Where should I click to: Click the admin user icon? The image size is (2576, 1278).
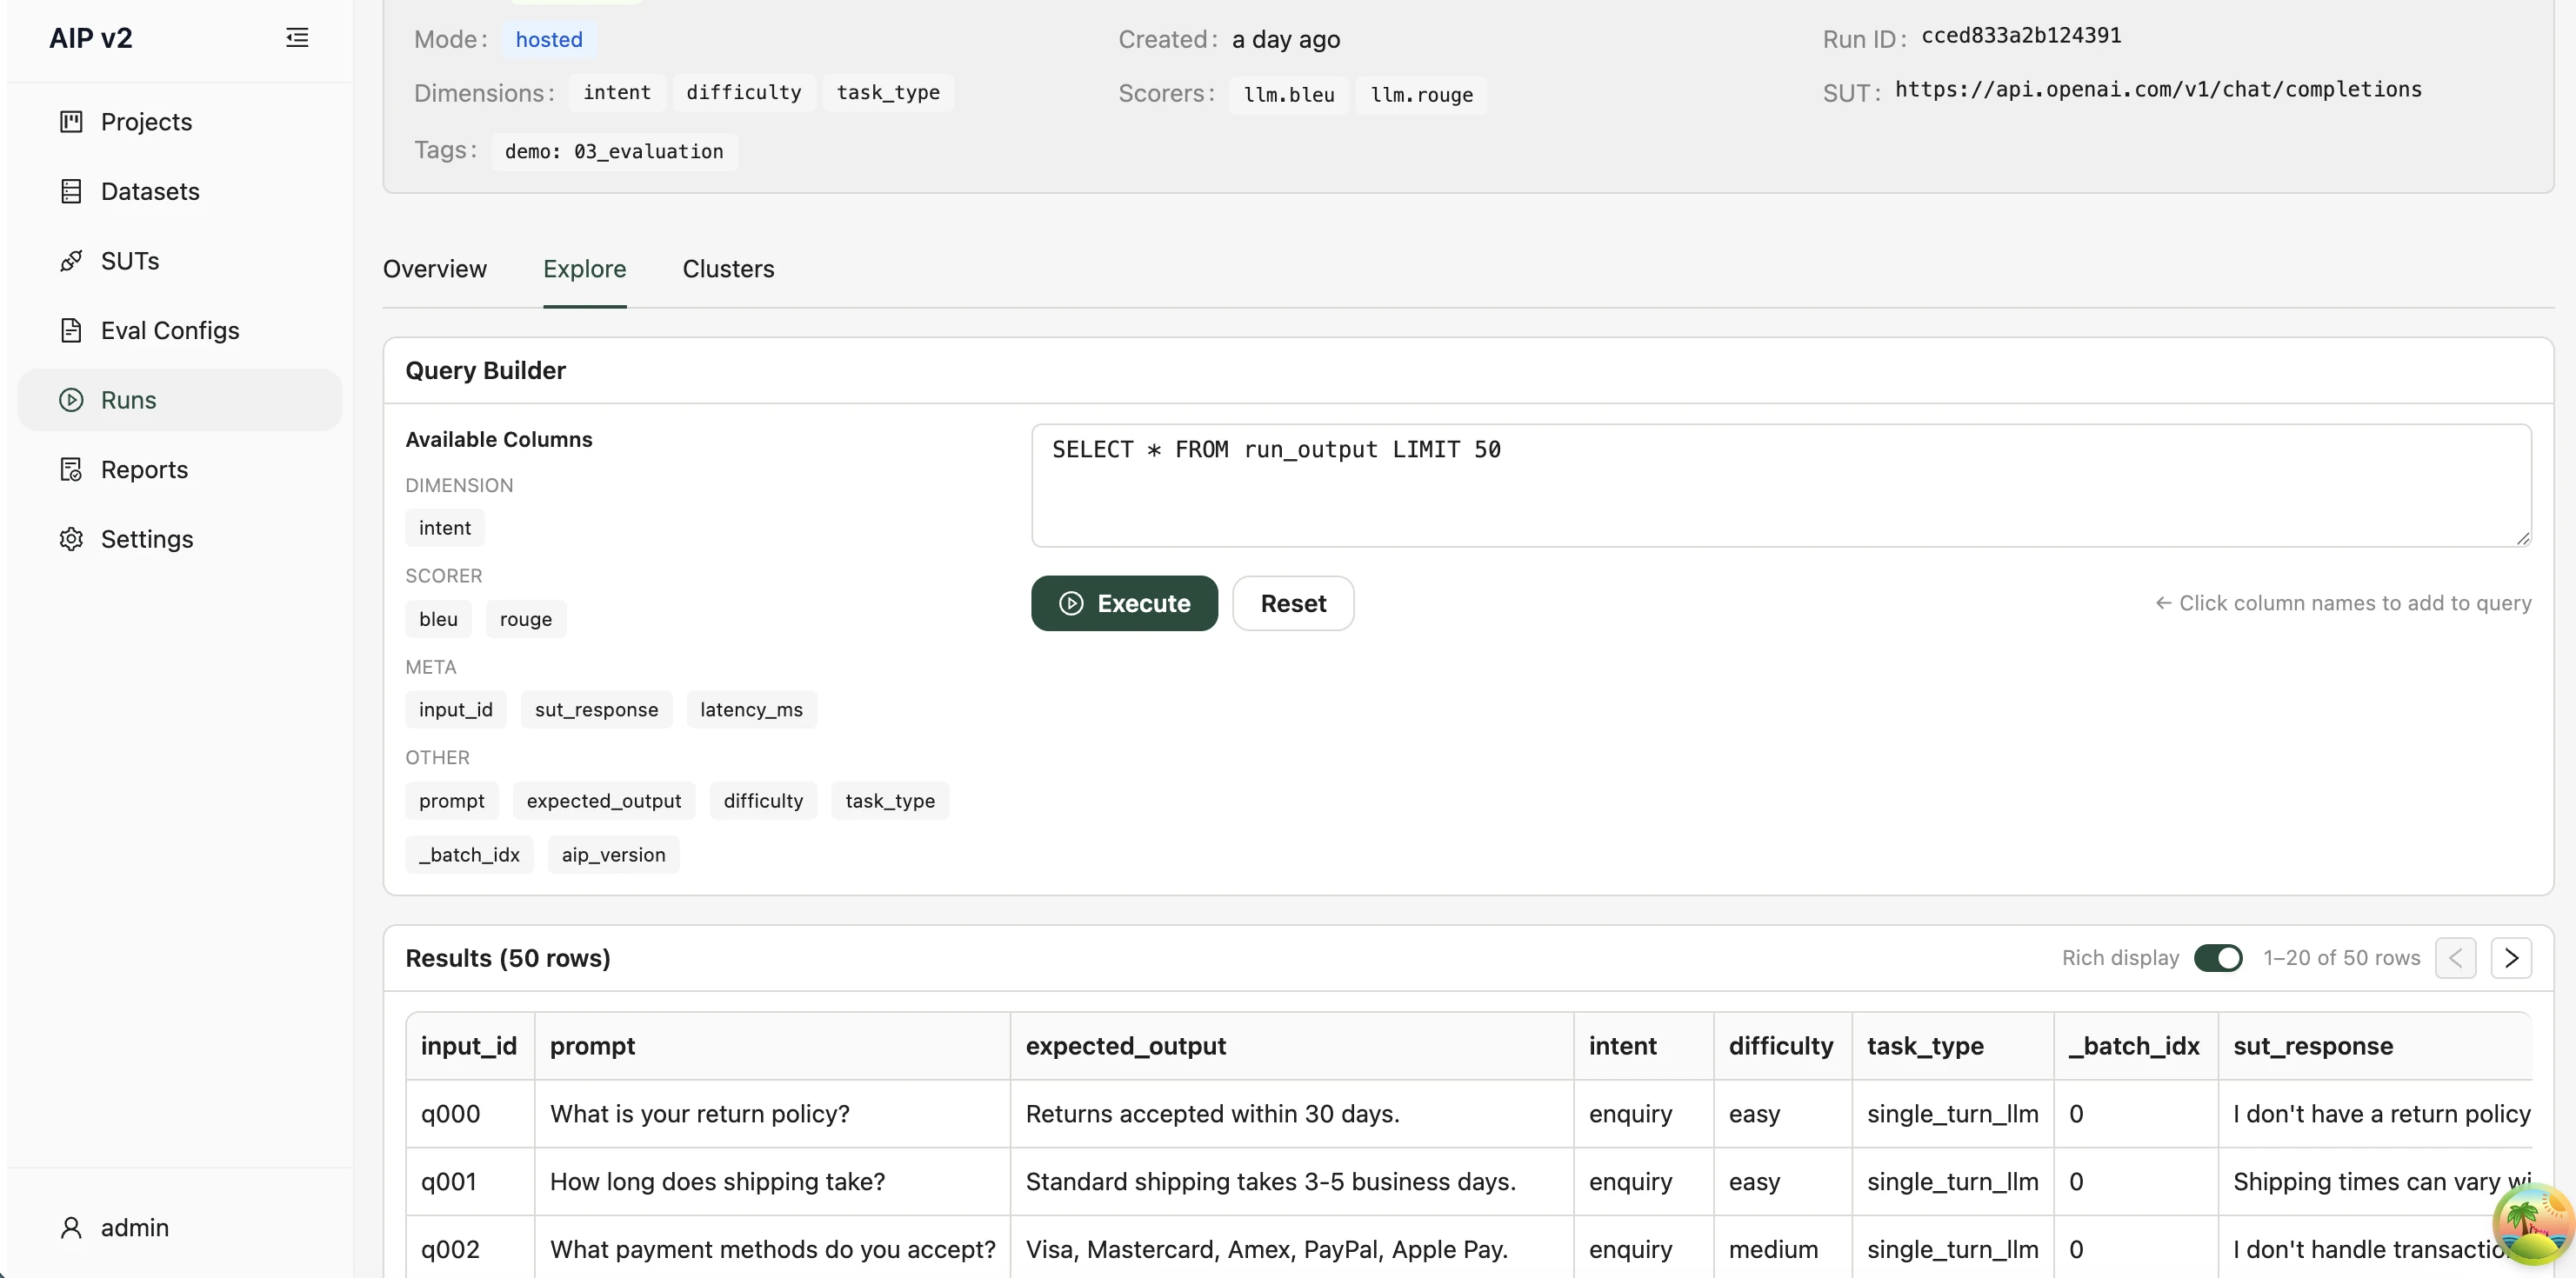coord(71,1227)
